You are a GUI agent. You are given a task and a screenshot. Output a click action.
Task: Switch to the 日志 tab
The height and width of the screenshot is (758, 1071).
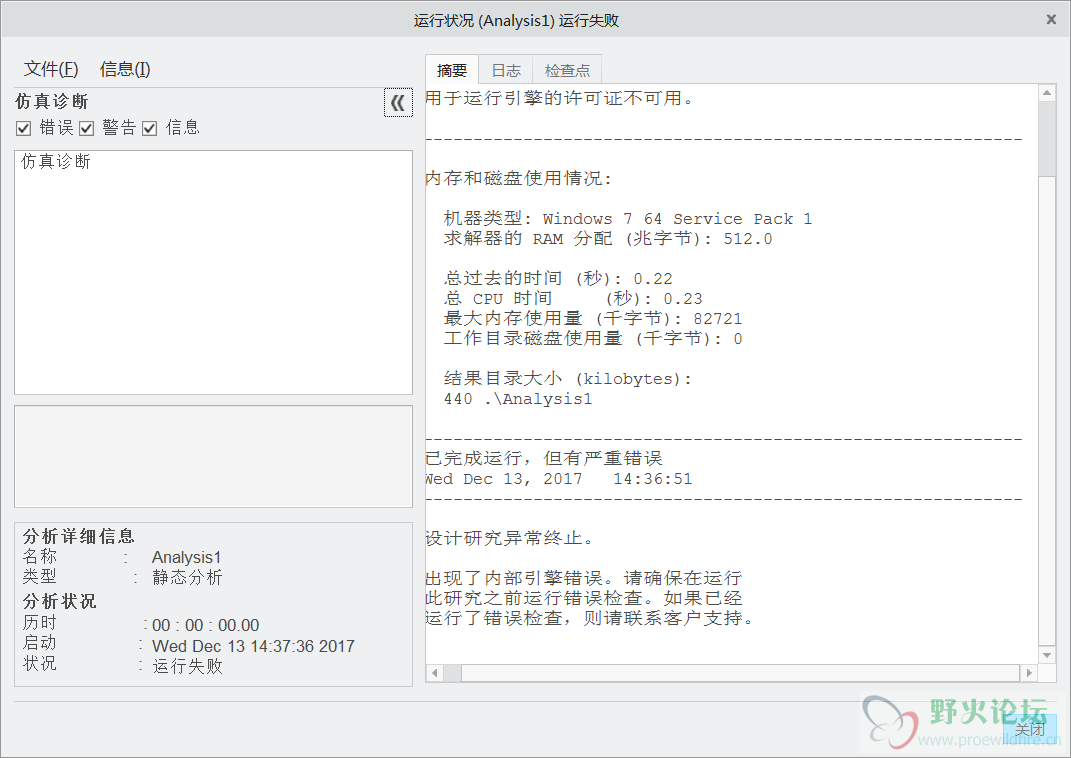[505, 70]
